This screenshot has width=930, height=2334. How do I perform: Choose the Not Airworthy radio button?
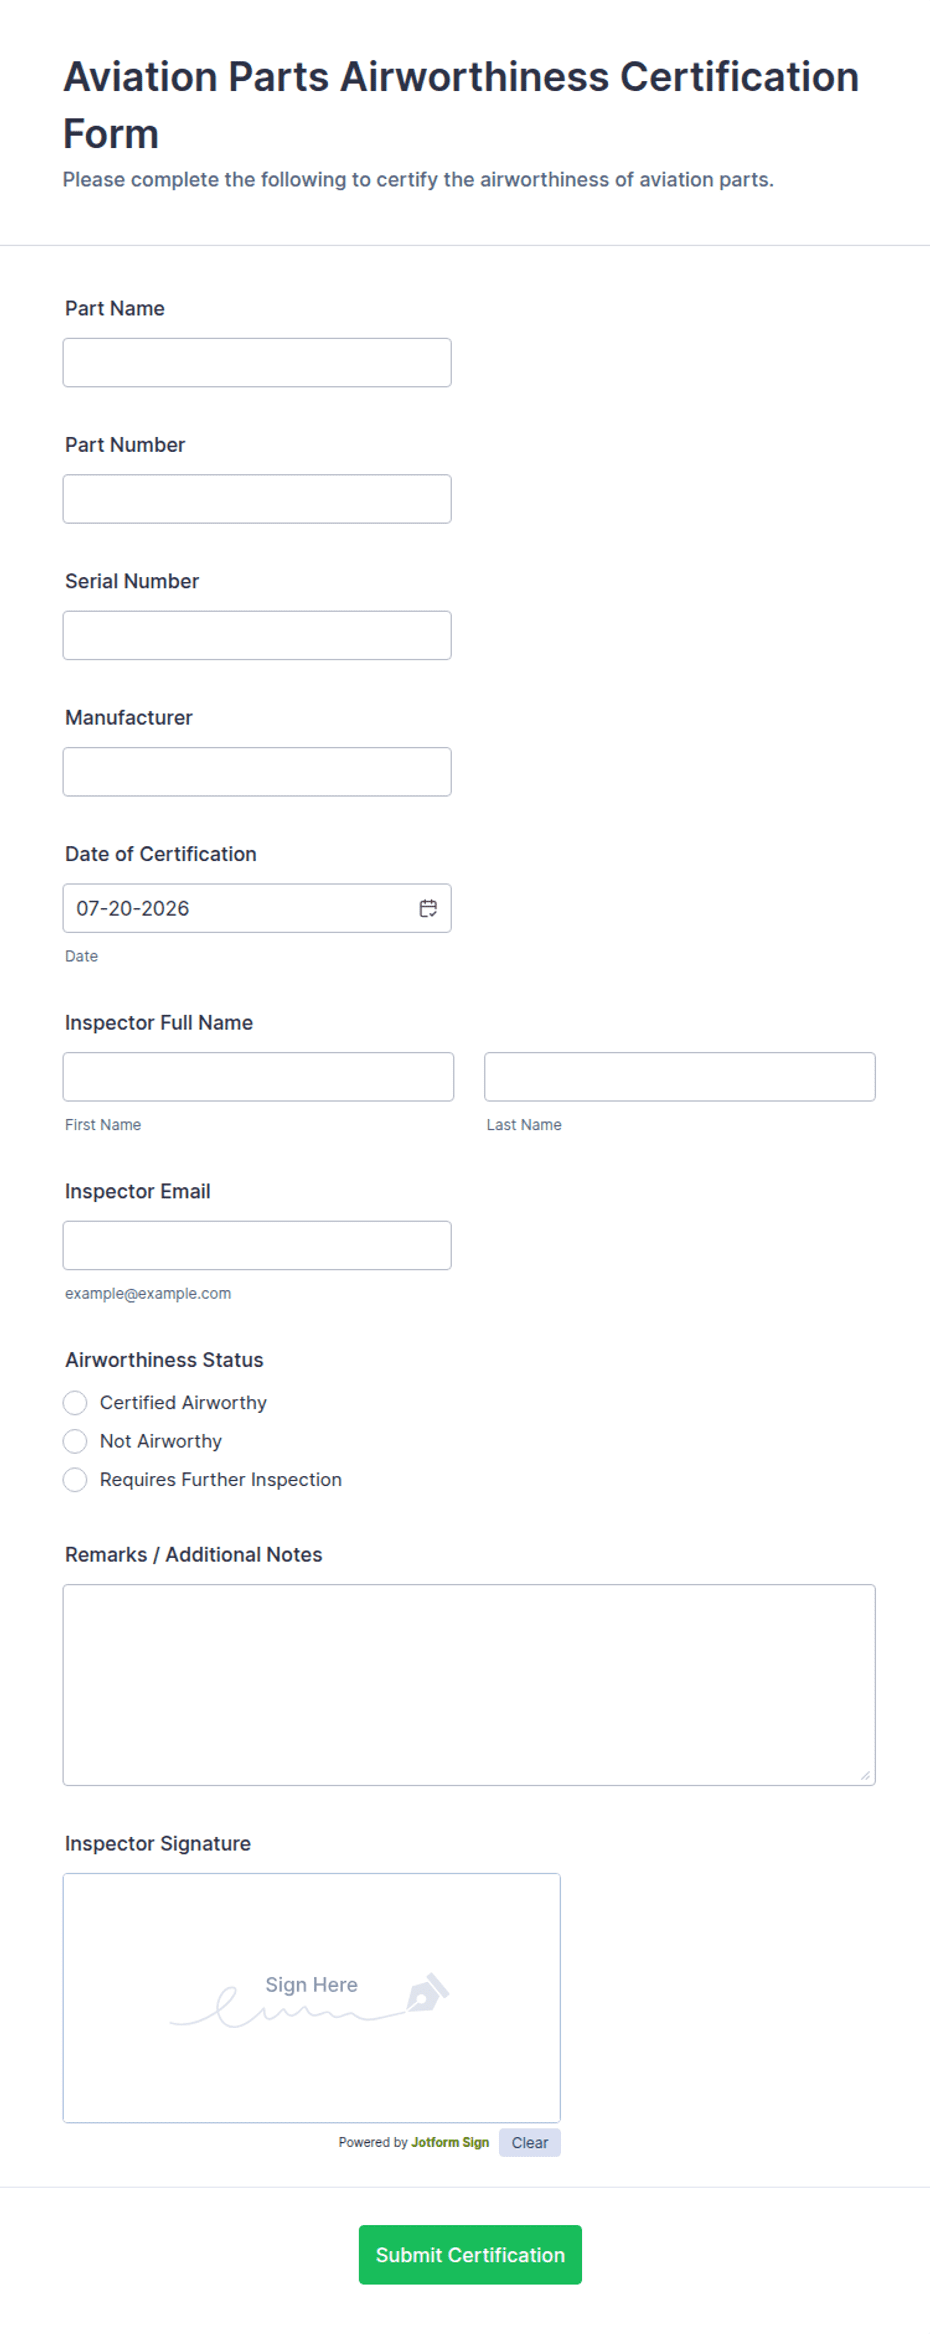coord(75,1441)
